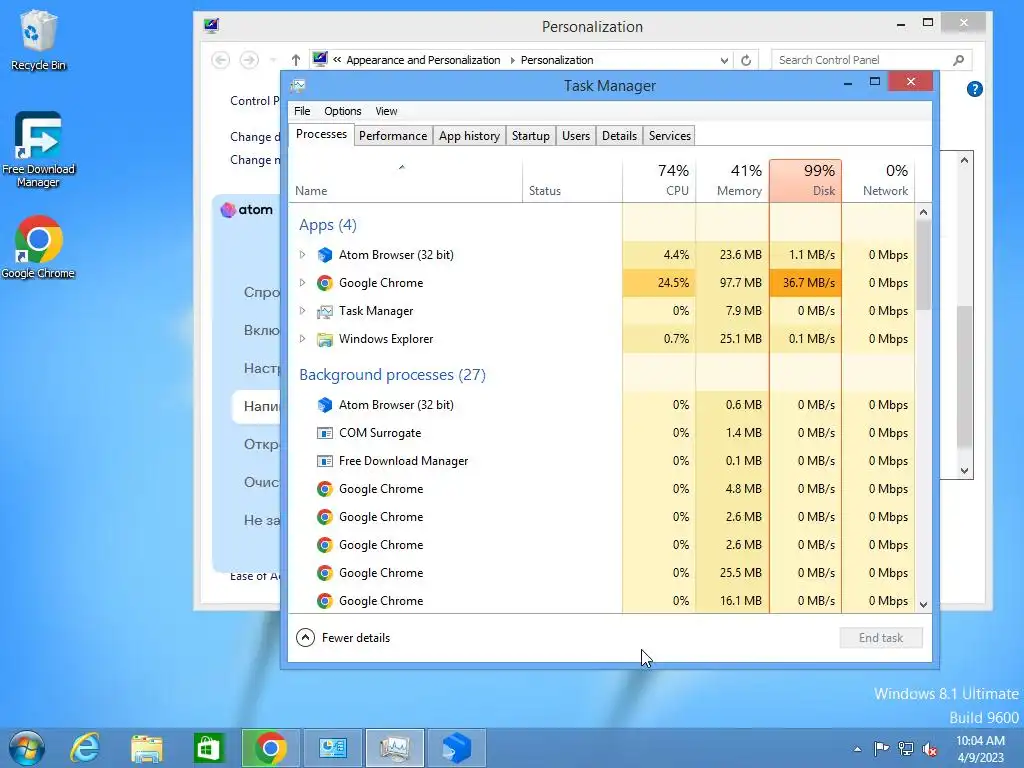1024x768 pixels.
Task: Select the Chrome process using 16.1 MB
Action: coord(602,601)
